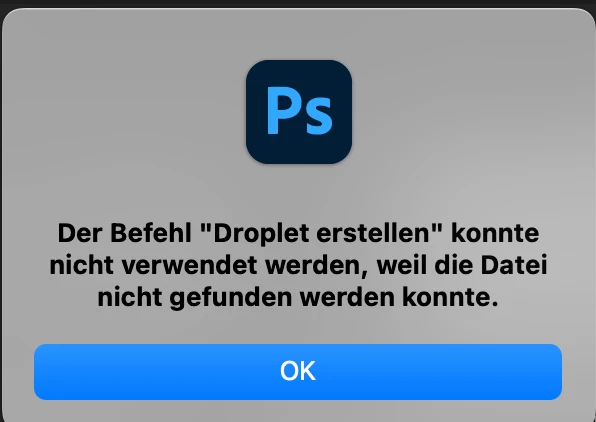Click the quoted text "Droplet erstellen"
Viewport: 596px width, 422px height.
tap(322, 233)
